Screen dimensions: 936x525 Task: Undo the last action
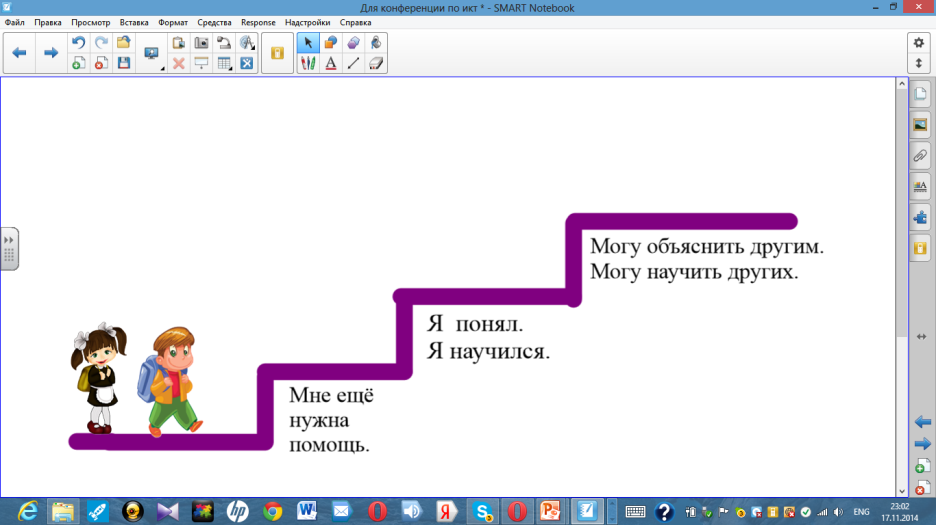78,43
